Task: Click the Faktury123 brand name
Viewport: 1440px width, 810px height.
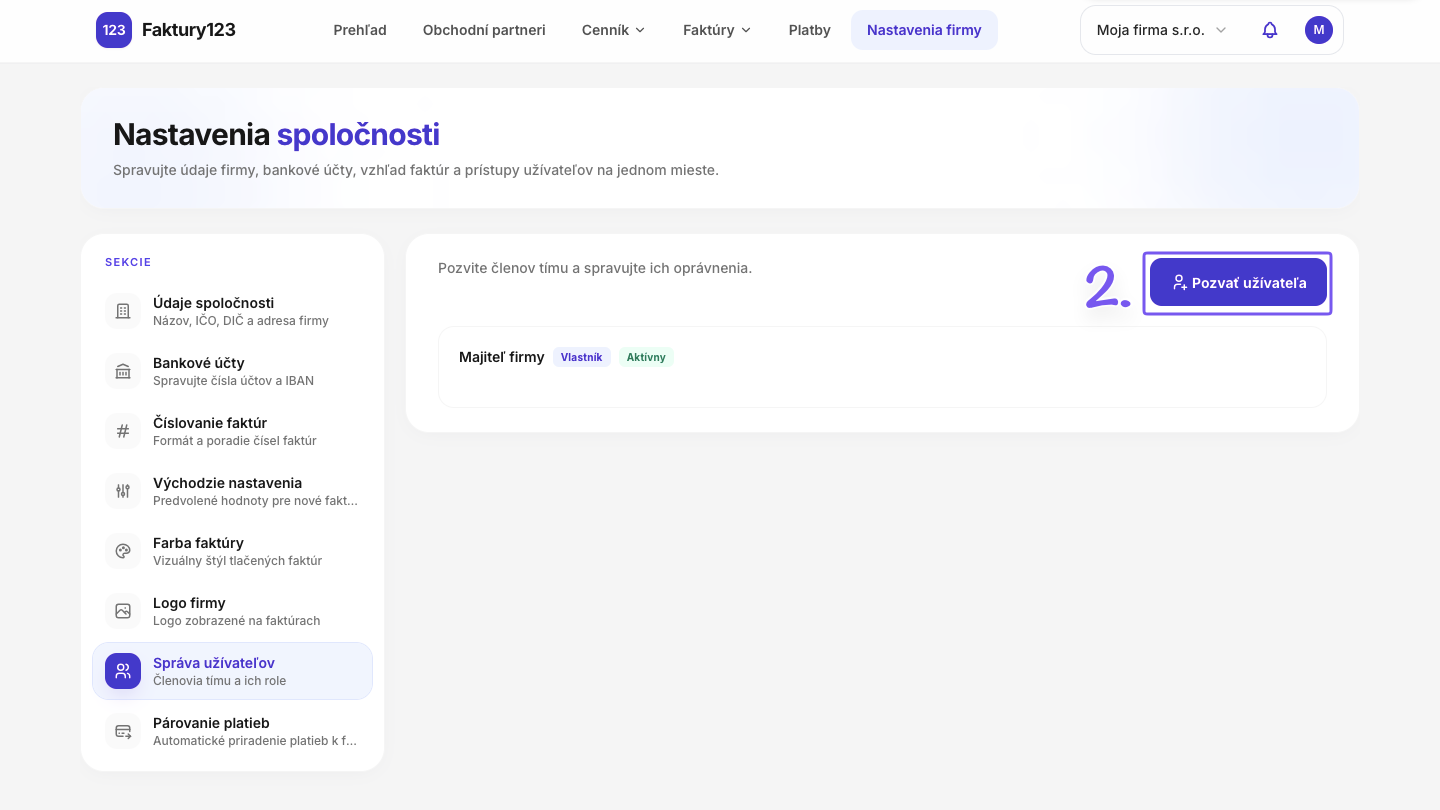Action: coord(189,30)
